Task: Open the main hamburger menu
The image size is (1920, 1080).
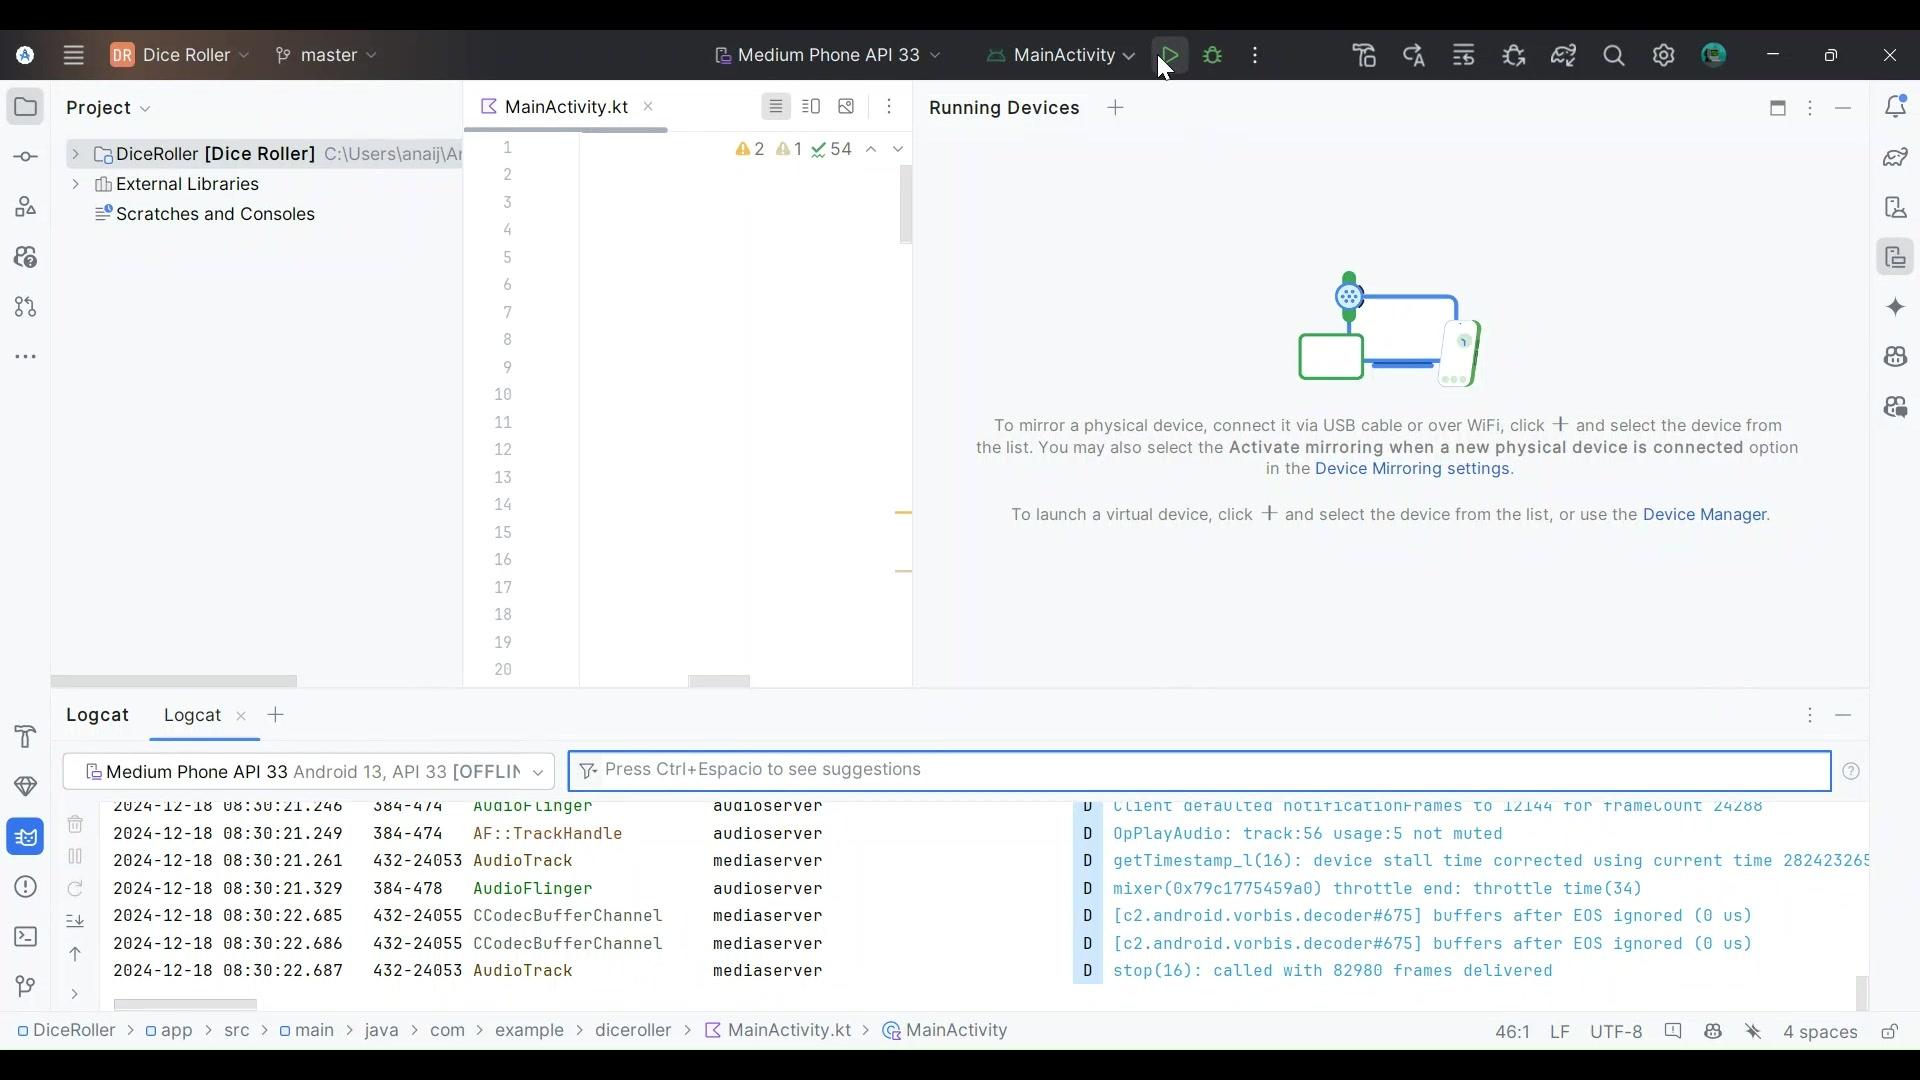Action: point(73,55)
